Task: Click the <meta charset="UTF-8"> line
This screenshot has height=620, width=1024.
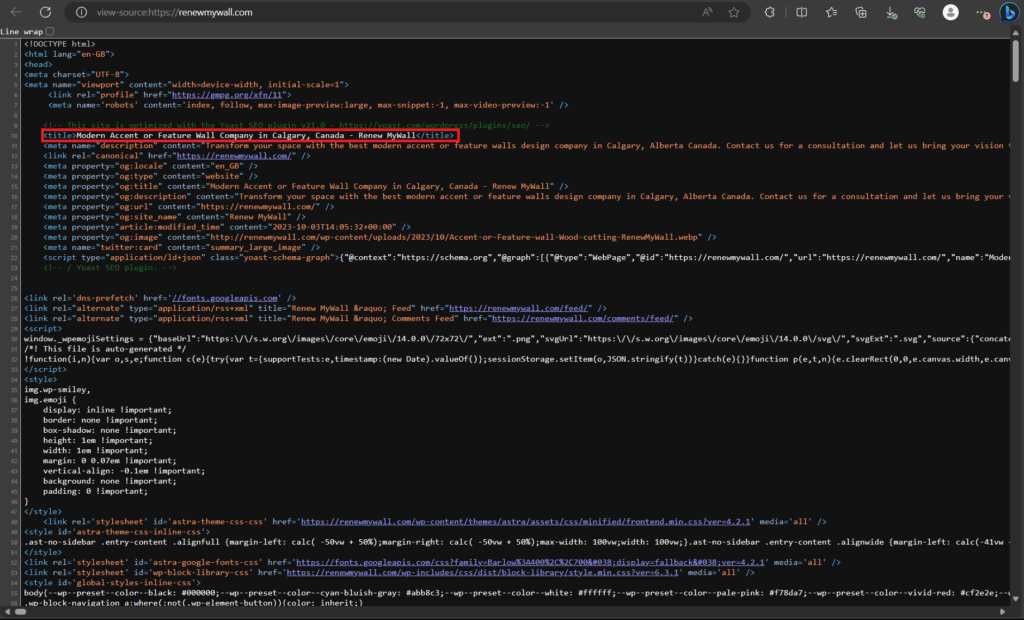Action: pyautogui.click(x=76, y=74)
